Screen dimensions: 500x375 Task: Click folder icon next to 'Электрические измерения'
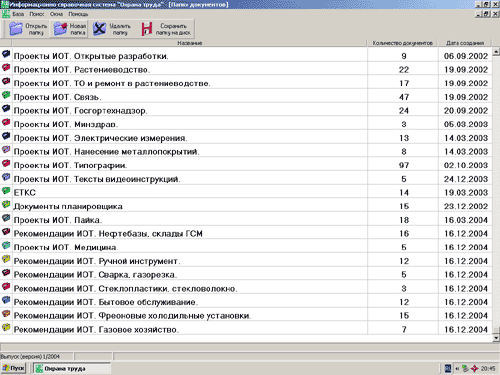pyautogui.click(x=6, y=136)
